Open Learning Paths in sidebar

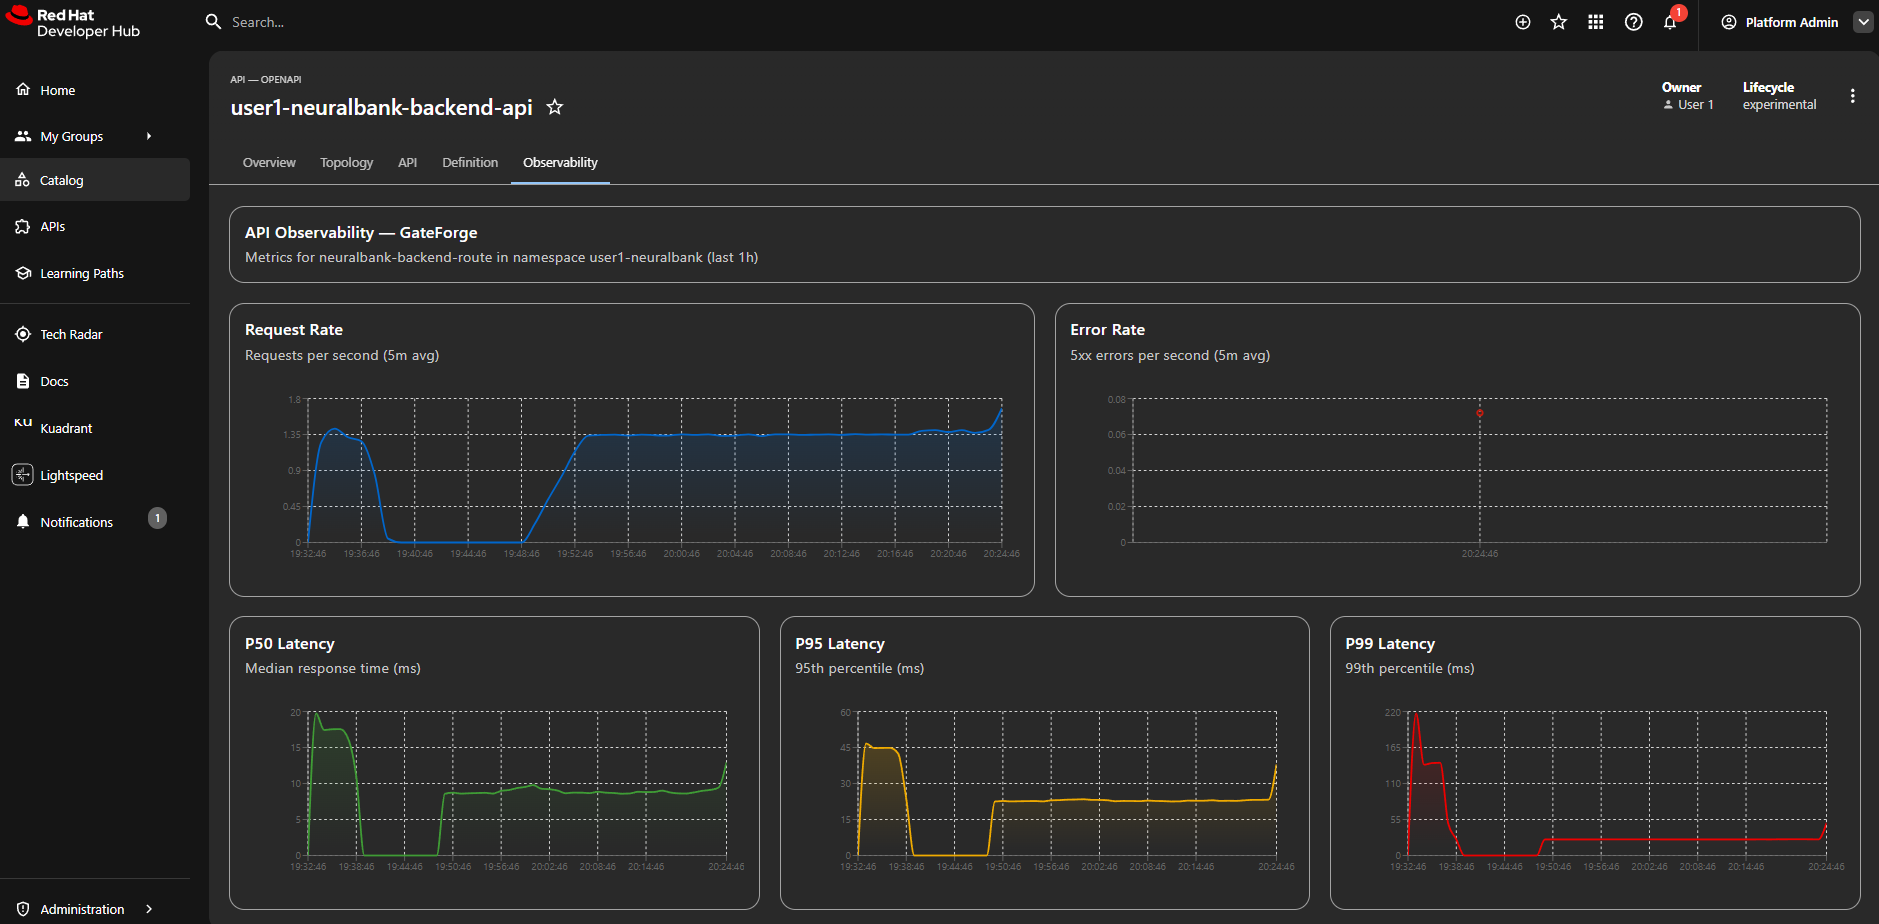tap(95, 273)
